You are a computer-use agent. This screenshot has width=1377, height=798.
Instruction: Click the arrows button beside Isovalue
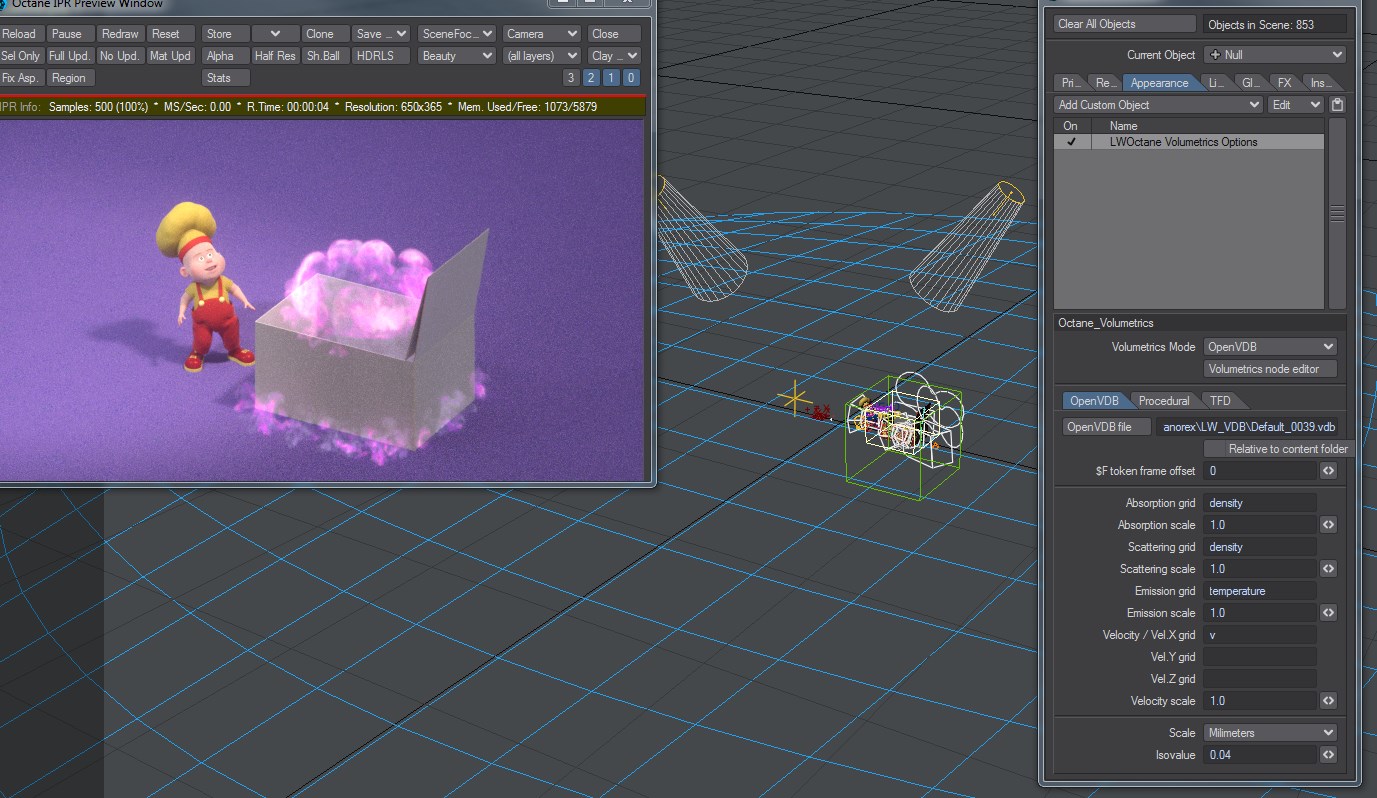pos(1329,755)
